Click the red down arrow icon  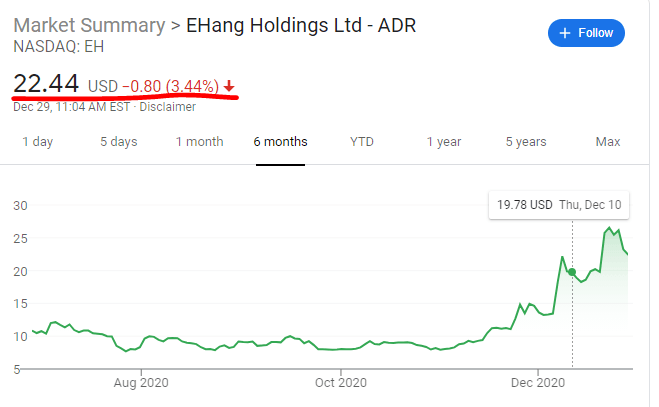[x=229, y=87]
